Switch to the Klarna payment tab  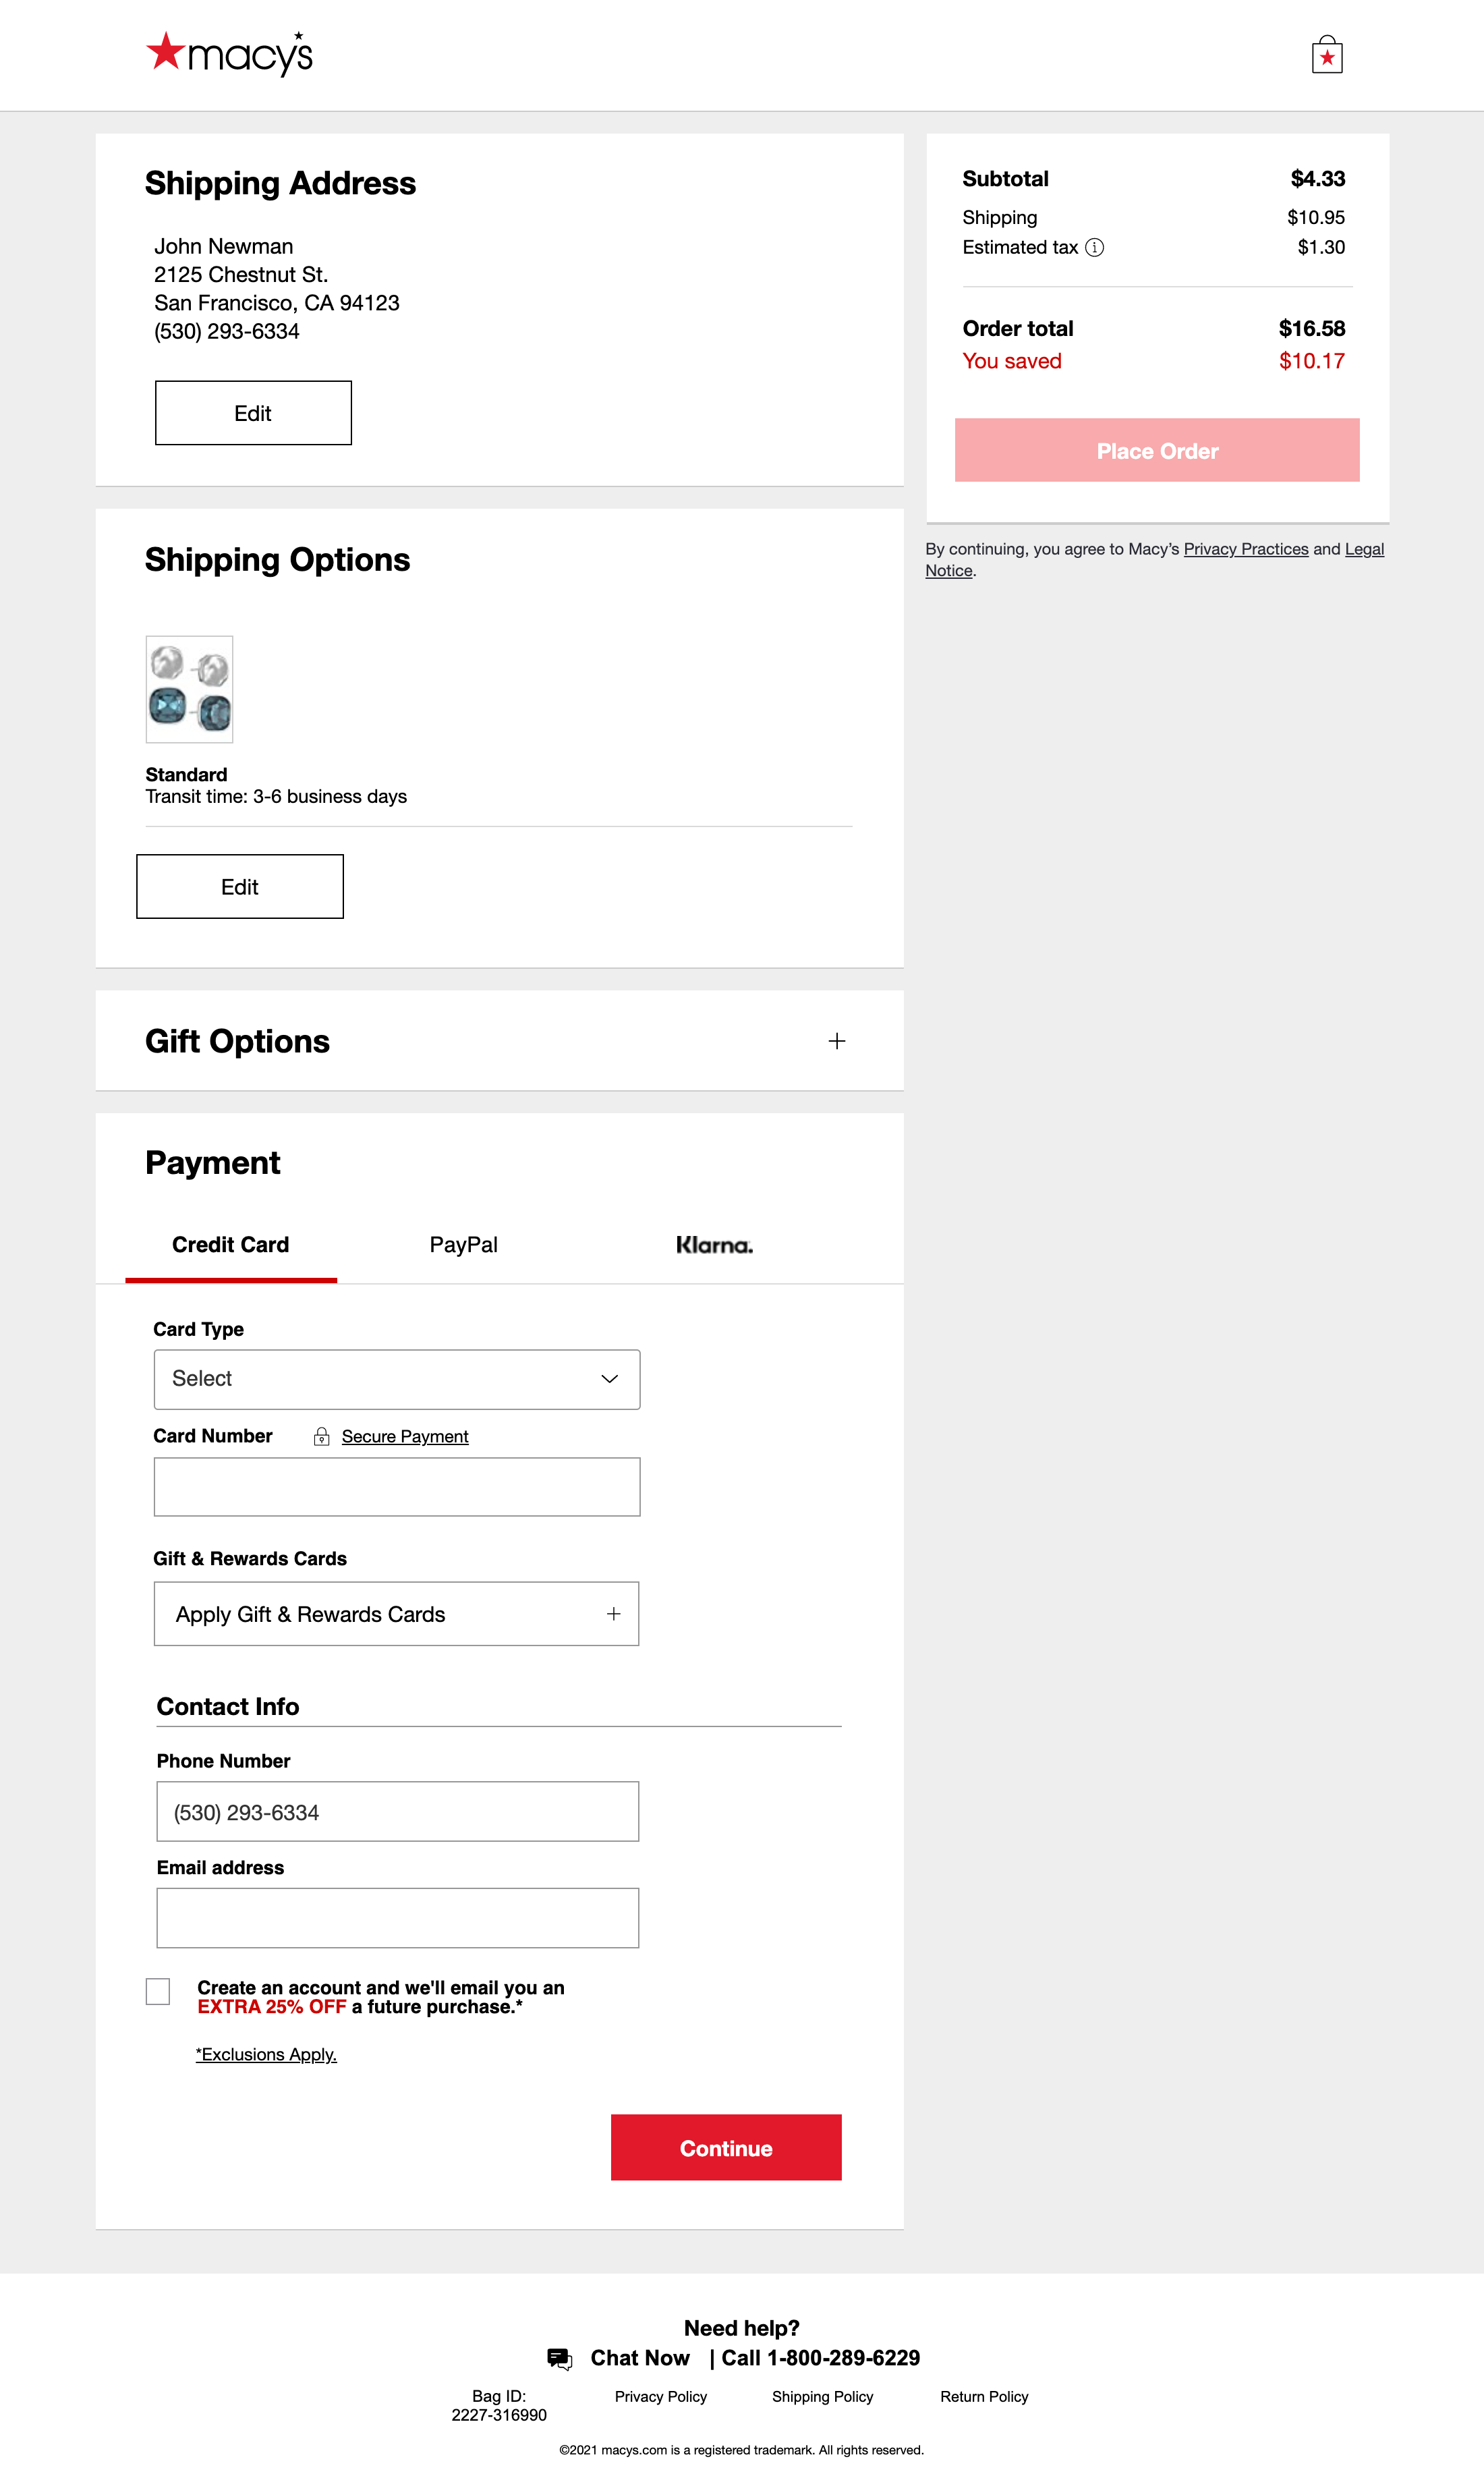tap(714, 1244)
